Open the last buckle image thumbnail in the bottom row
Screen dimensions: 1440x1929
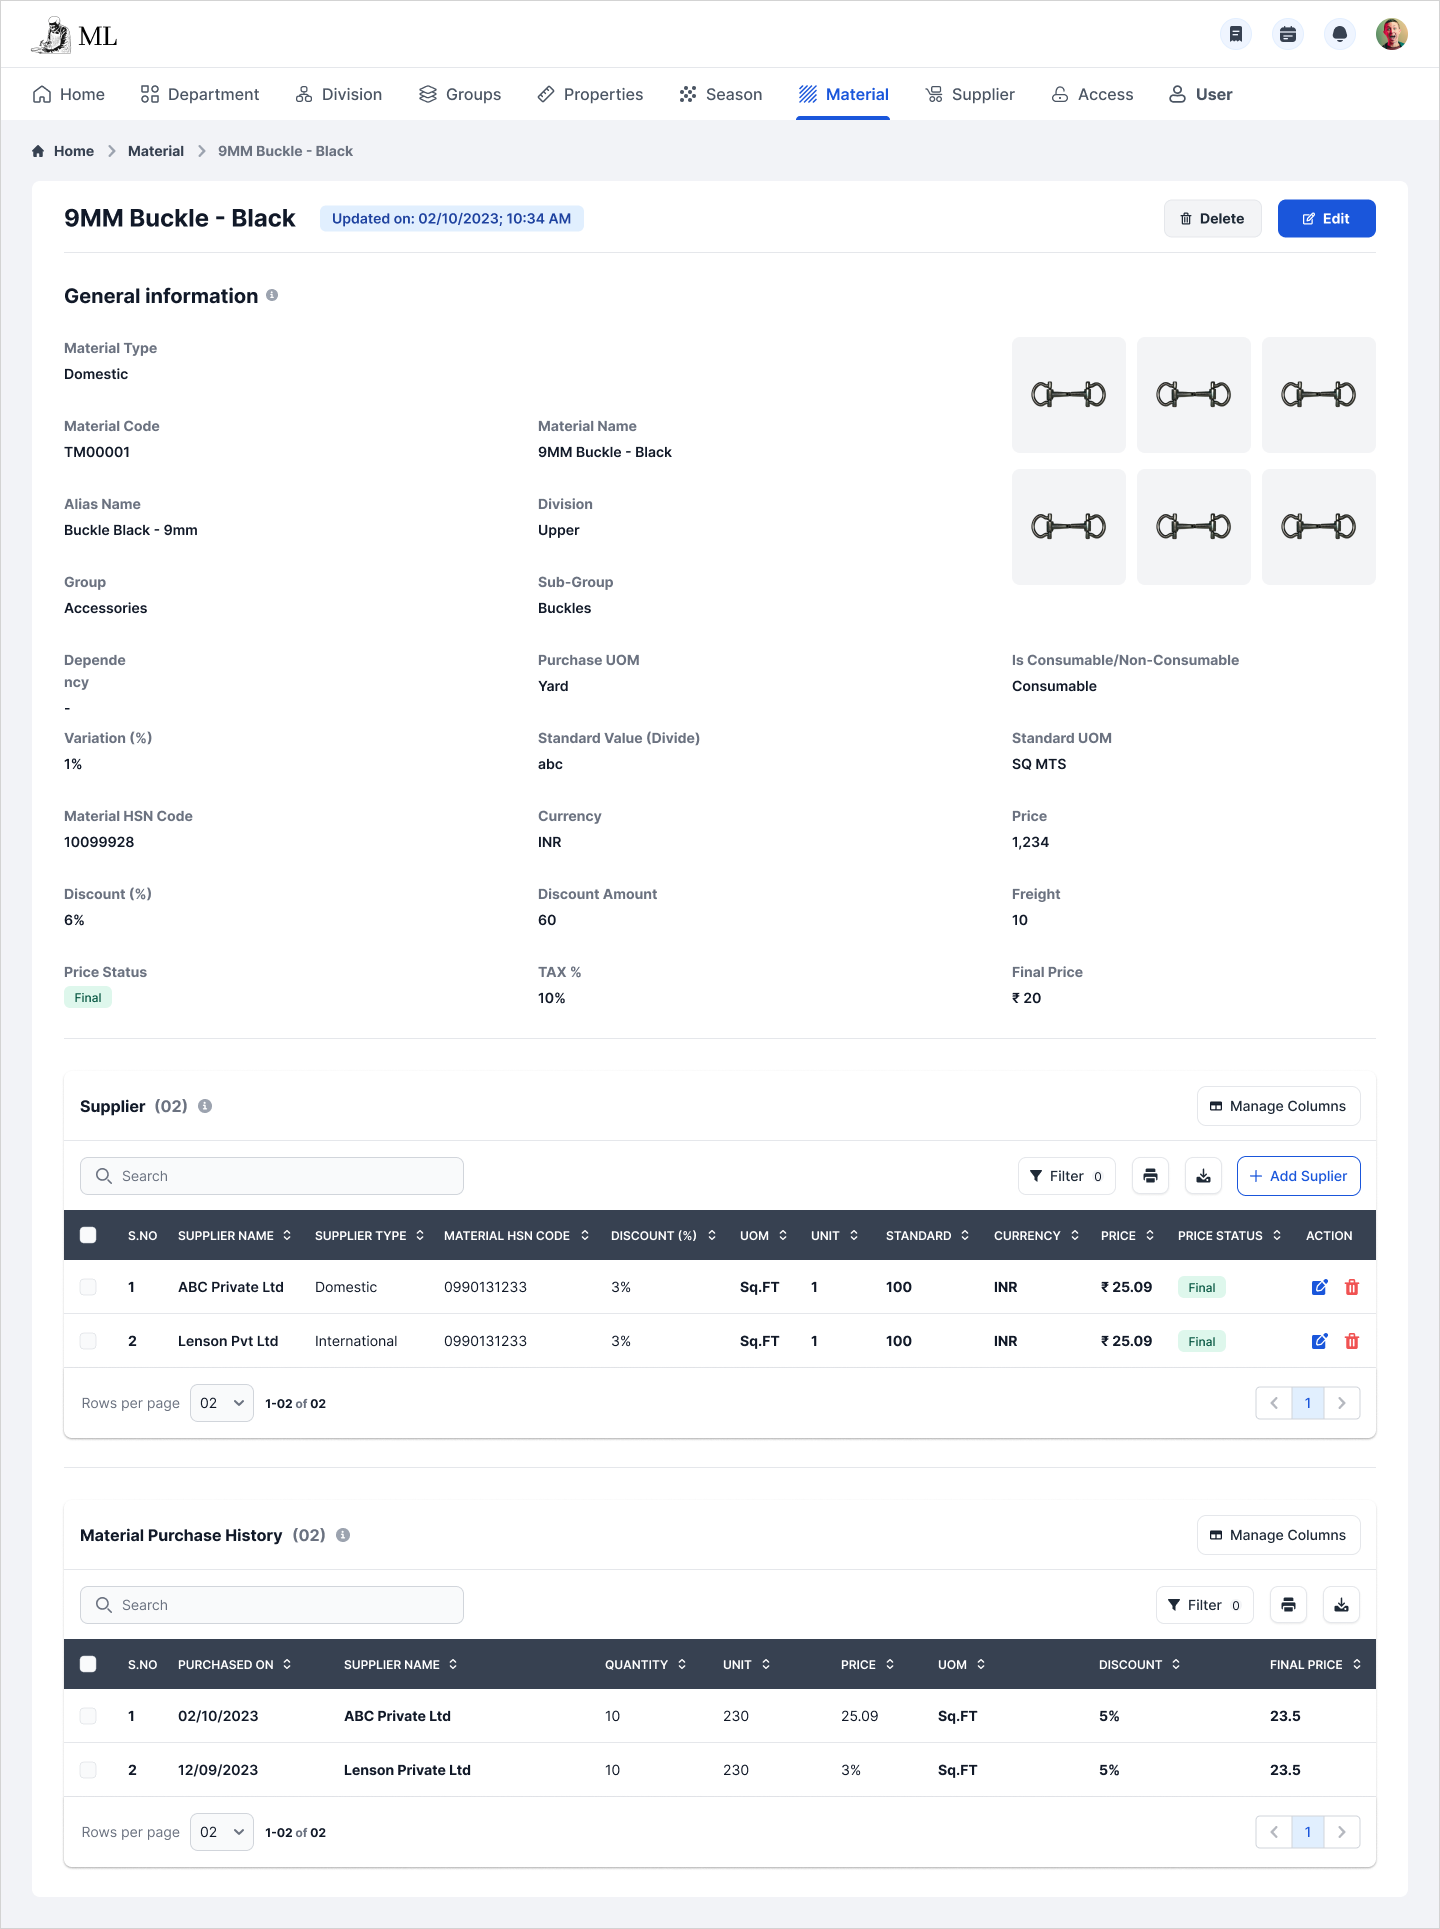[x=1318, y=527]
